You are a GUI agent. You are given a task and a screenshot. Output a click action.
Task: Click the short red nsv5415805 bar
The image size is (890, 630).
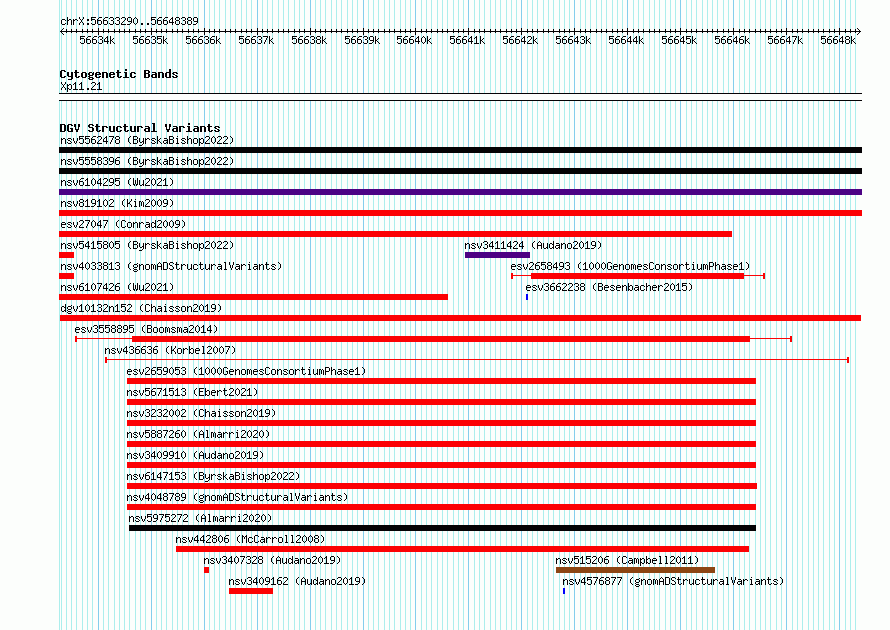point(66,255)
